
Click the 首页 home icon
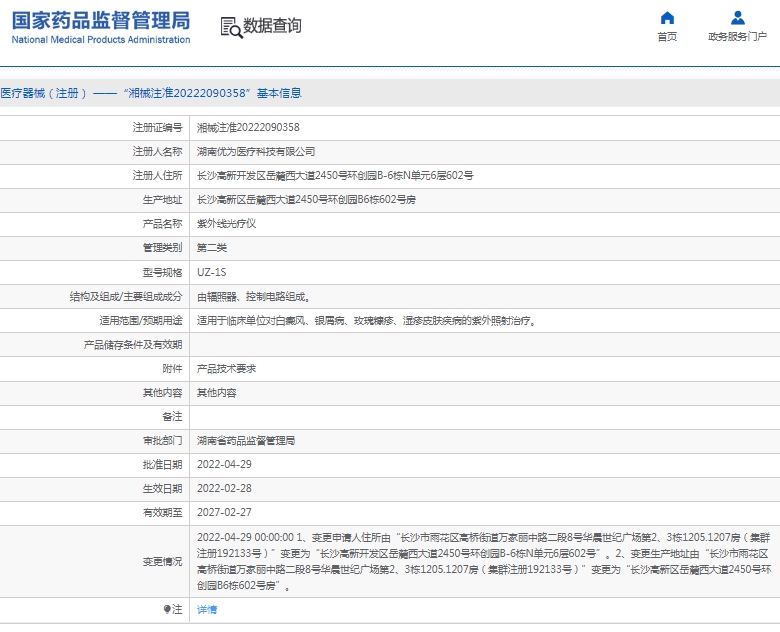click(x=667, y=18)
